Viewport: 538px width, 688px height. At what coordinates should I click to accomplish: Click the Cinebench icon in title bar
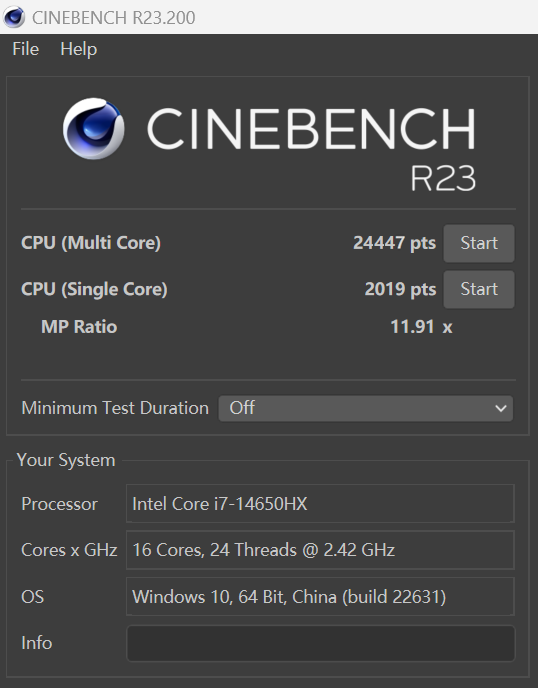(14, 17)
